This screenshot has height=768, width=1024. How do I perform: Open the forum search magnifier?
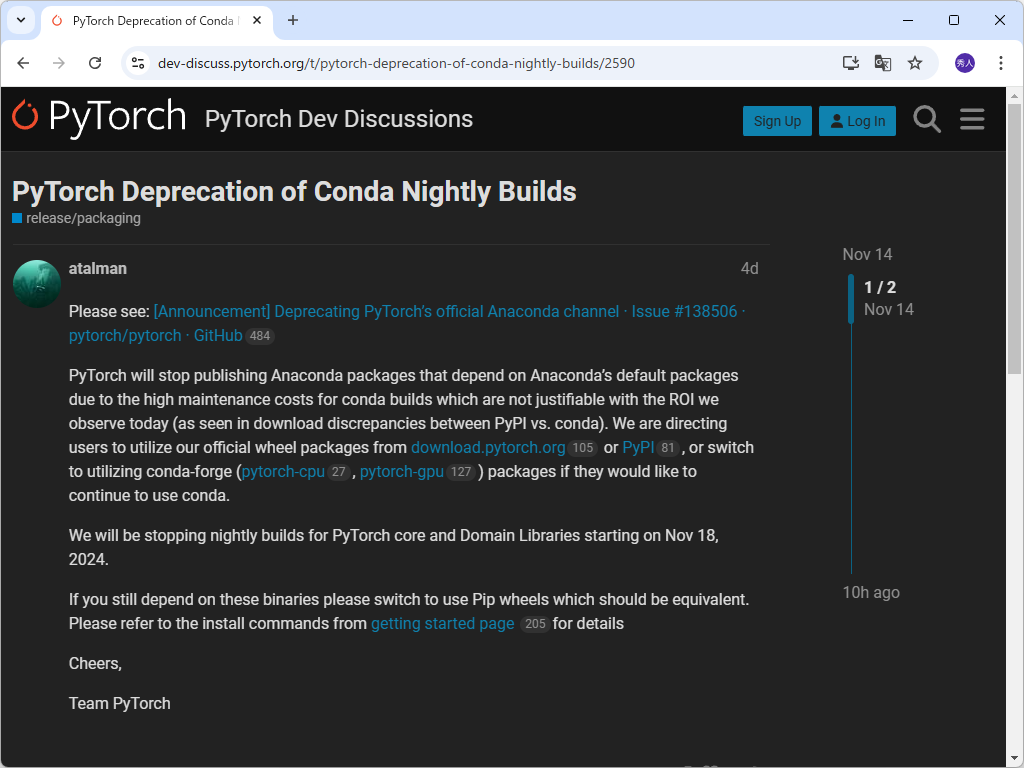tap(927, 120)
